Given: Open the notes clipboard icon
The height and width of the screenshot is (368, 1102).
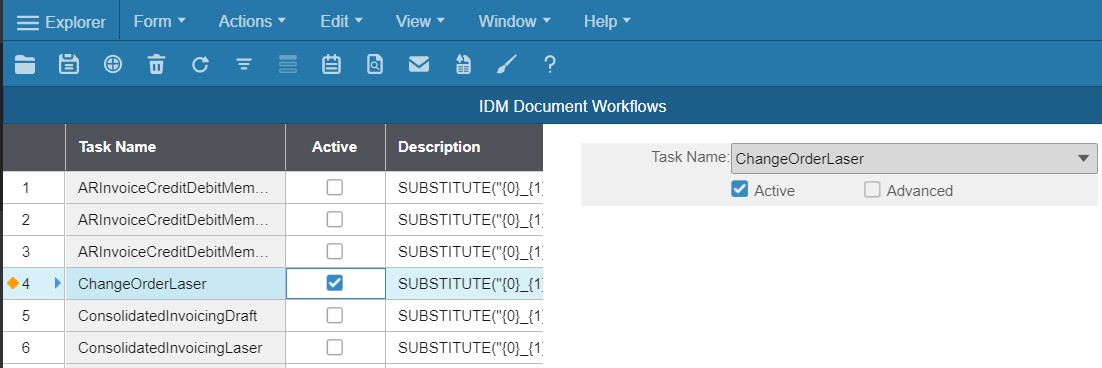Looking at the screenshot, I should tap(331, 65).
